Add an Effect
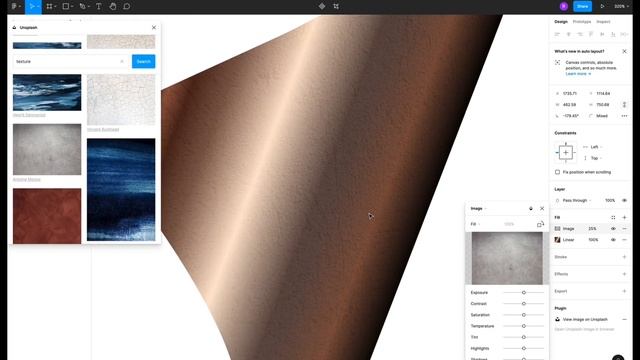 pyautogui.click(x=624, y=274)
